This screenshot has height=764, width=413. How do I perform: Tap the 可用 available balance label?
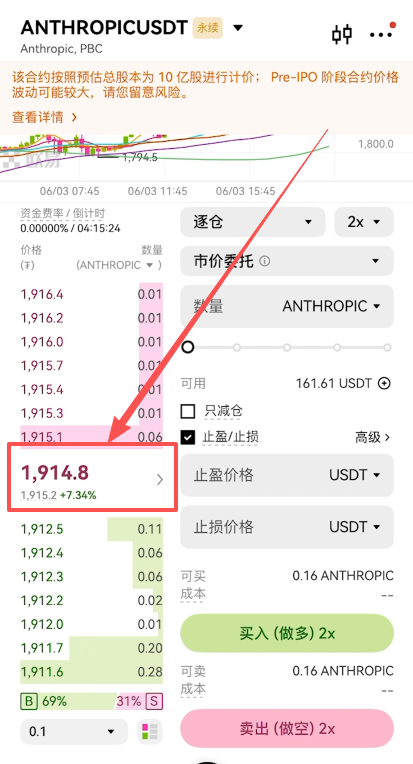coord(193,383)
